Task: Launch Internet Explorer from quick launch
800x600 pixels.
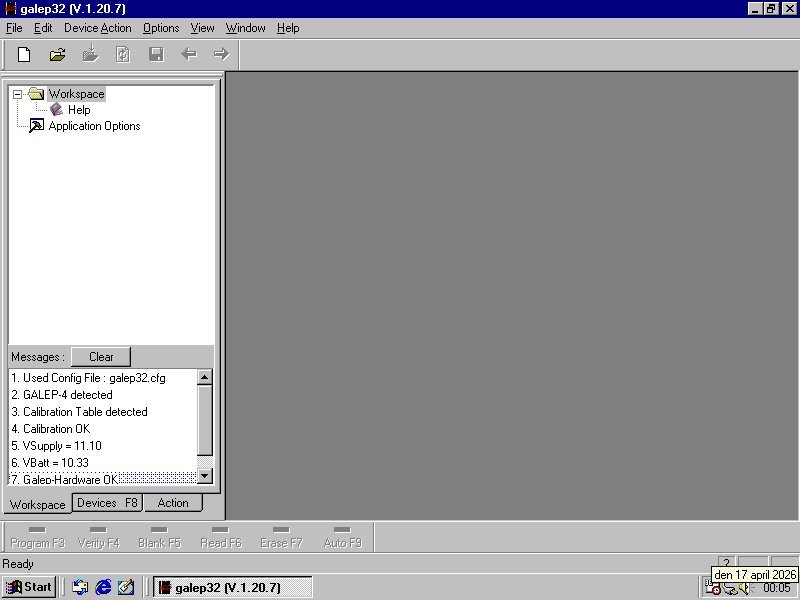Action: point(103,587)
